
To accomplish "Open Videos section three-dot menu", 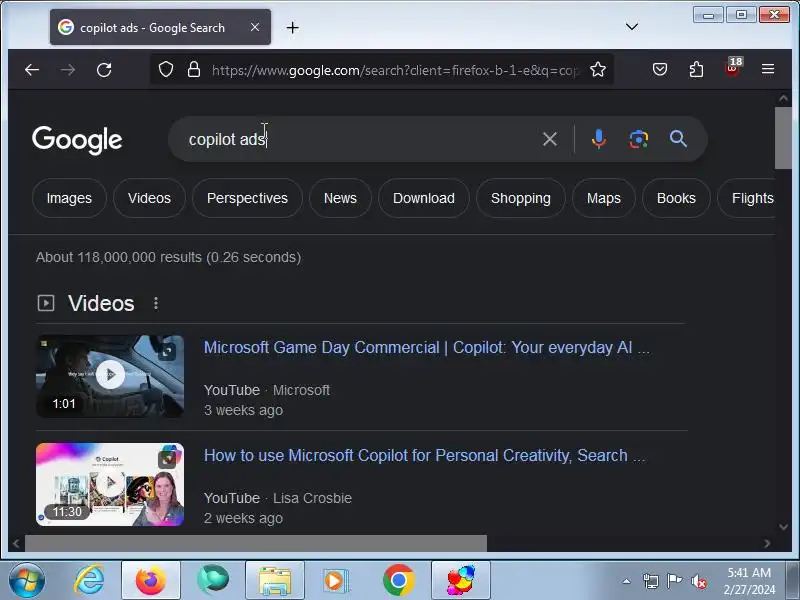I will 156,304.
